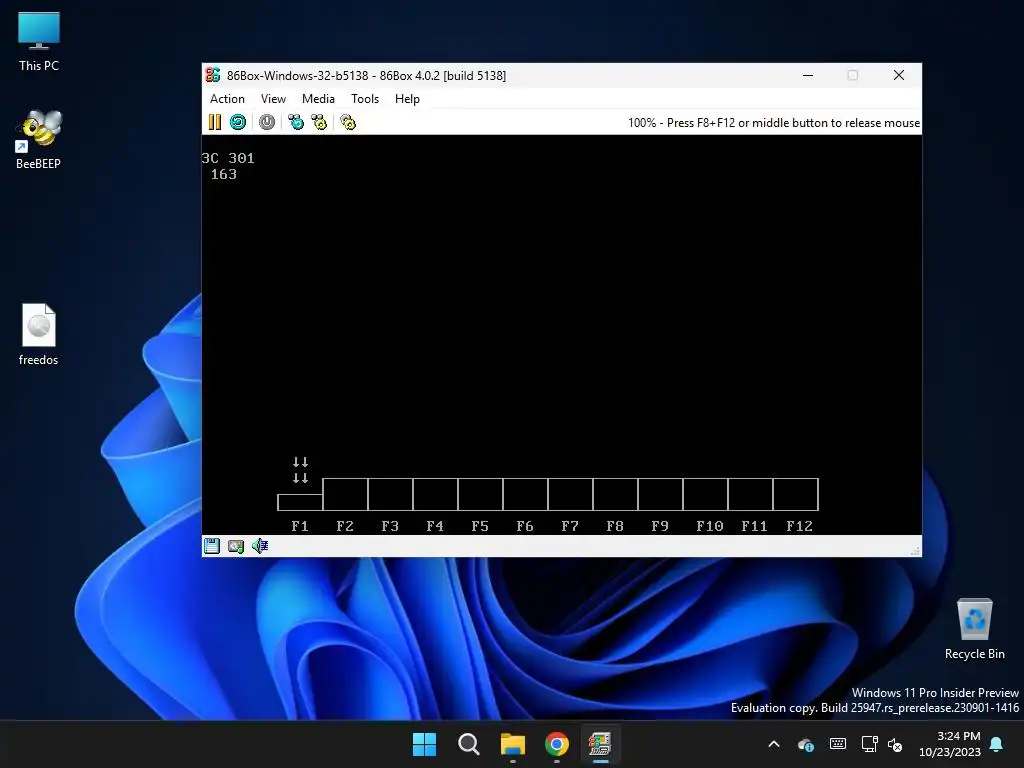
Task: Open taskbar Search
Action: pos(468,744)
